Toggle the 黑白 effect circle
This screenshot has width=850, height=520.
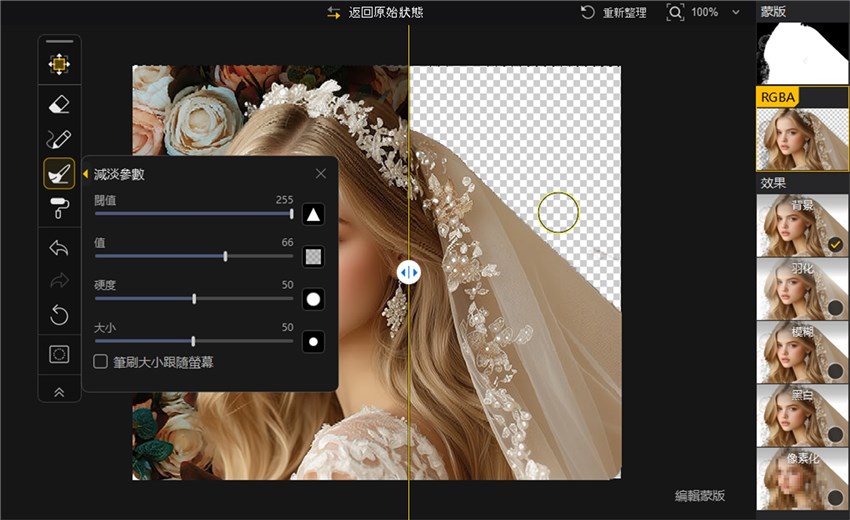tap(835, 434)
